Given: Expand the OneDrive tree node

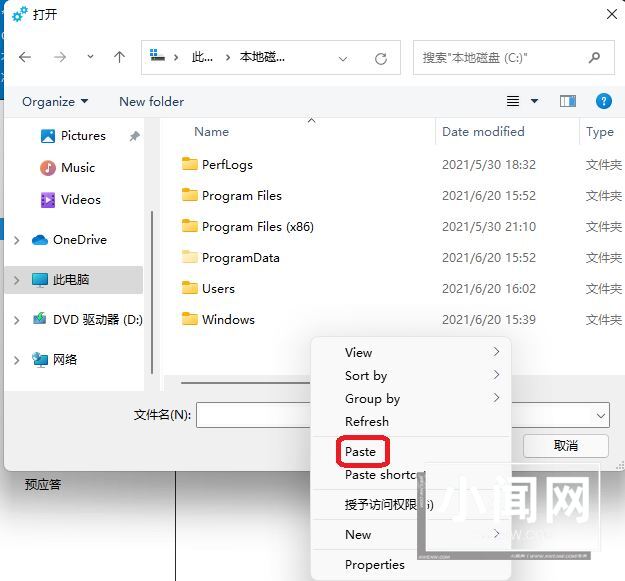Looking at the screenshot, I should point(16,240).
